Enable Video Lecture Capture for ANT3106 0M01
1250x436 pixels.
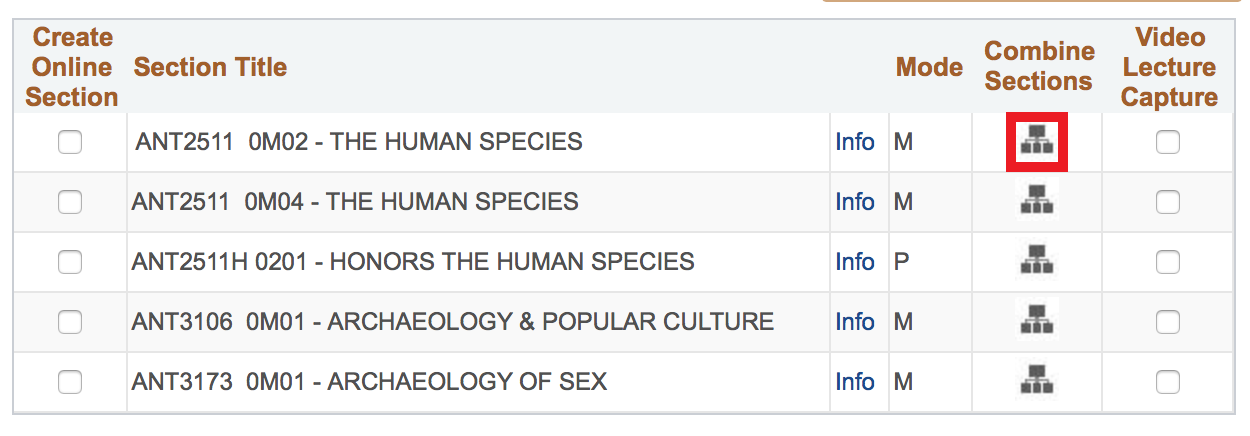click(1167, 322)
